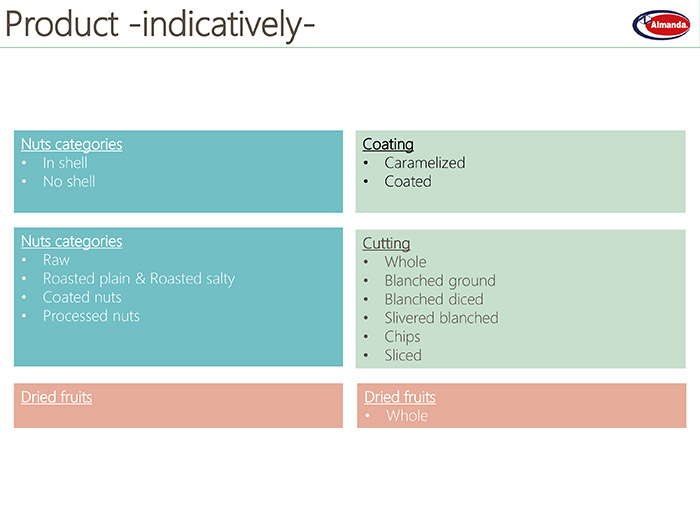Click the Blanched ground bullet item
The width and height of the screenshot is (700, 525).
[440, 281]
